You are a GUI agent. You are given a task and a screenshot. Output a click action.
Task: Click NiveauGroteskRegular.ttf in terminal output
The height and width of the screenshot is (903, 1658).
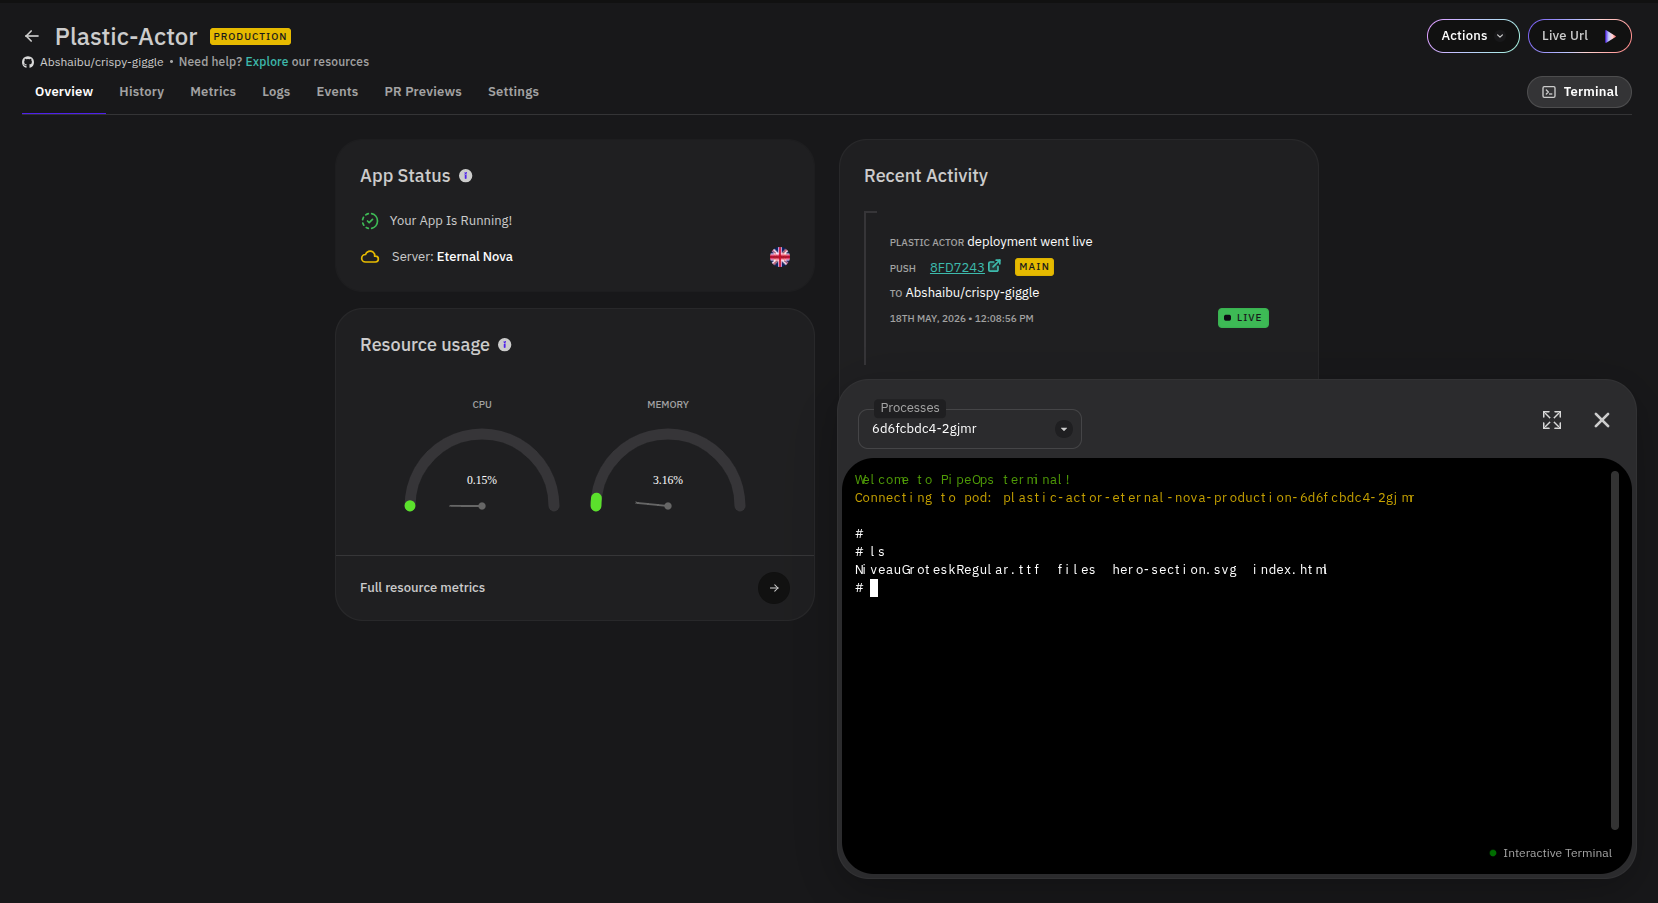(947, 570)
